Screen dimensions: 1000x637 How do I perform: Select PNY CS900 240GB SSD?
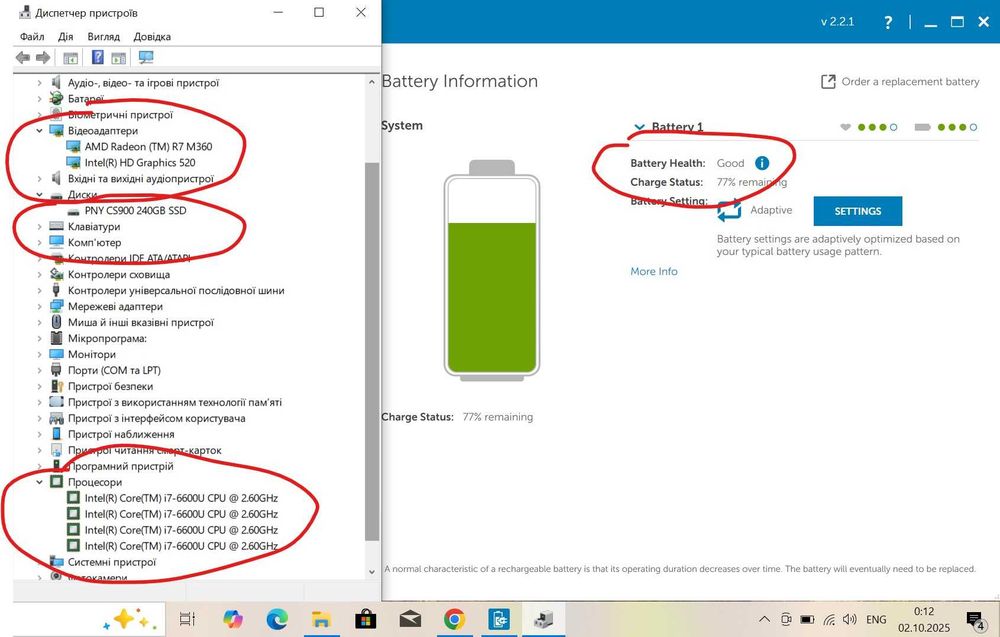click(135, 210)
